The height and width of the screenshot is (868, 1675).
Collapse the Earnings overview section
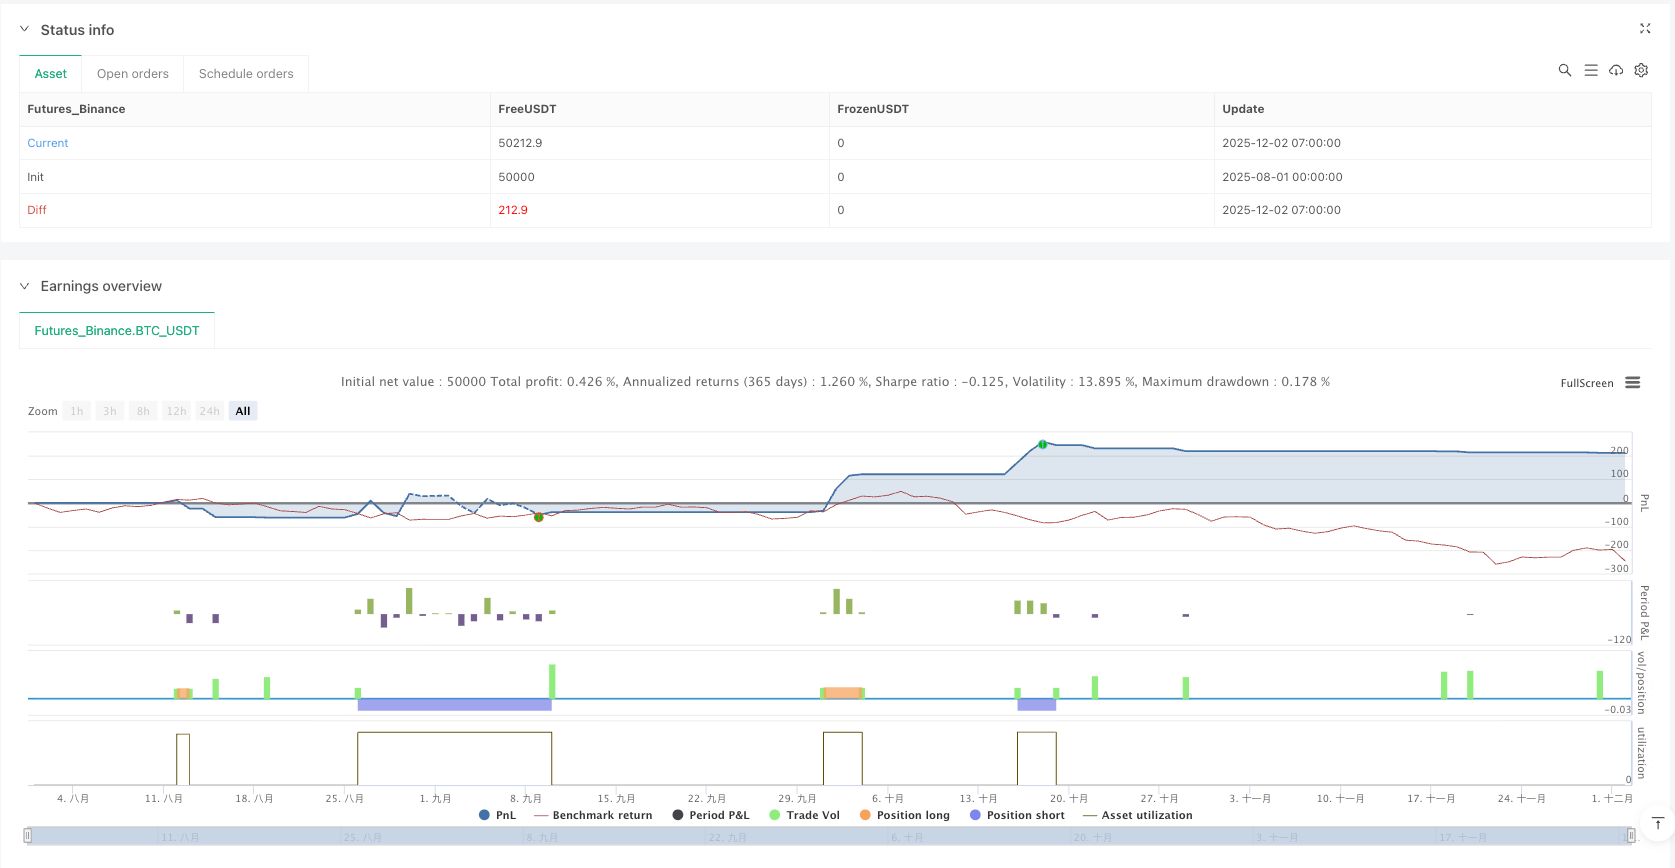(25, 286)
